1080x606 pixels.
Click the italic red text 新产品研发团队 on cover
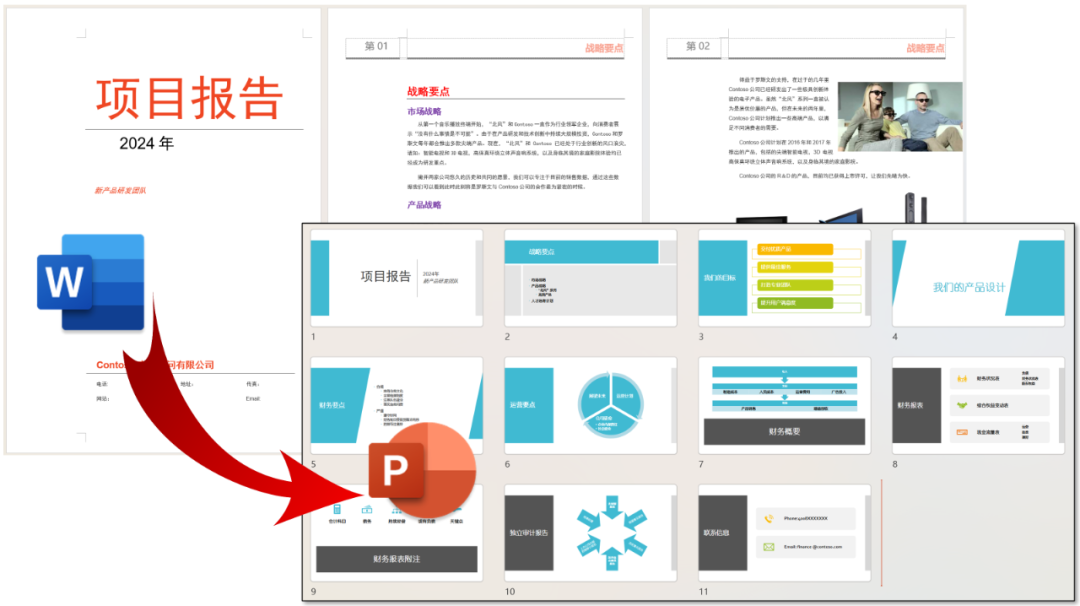point(120,190)
